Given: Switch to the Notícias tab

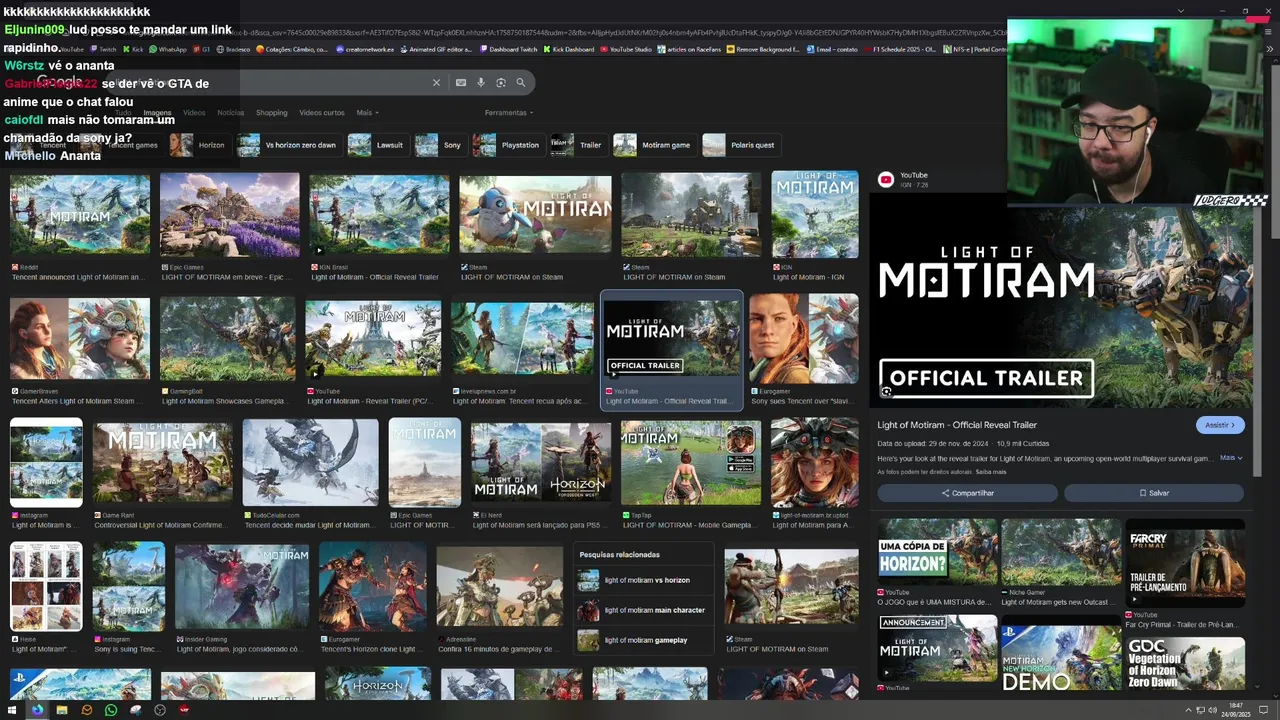Looking at the screenshot, I should tap(230, 113).
